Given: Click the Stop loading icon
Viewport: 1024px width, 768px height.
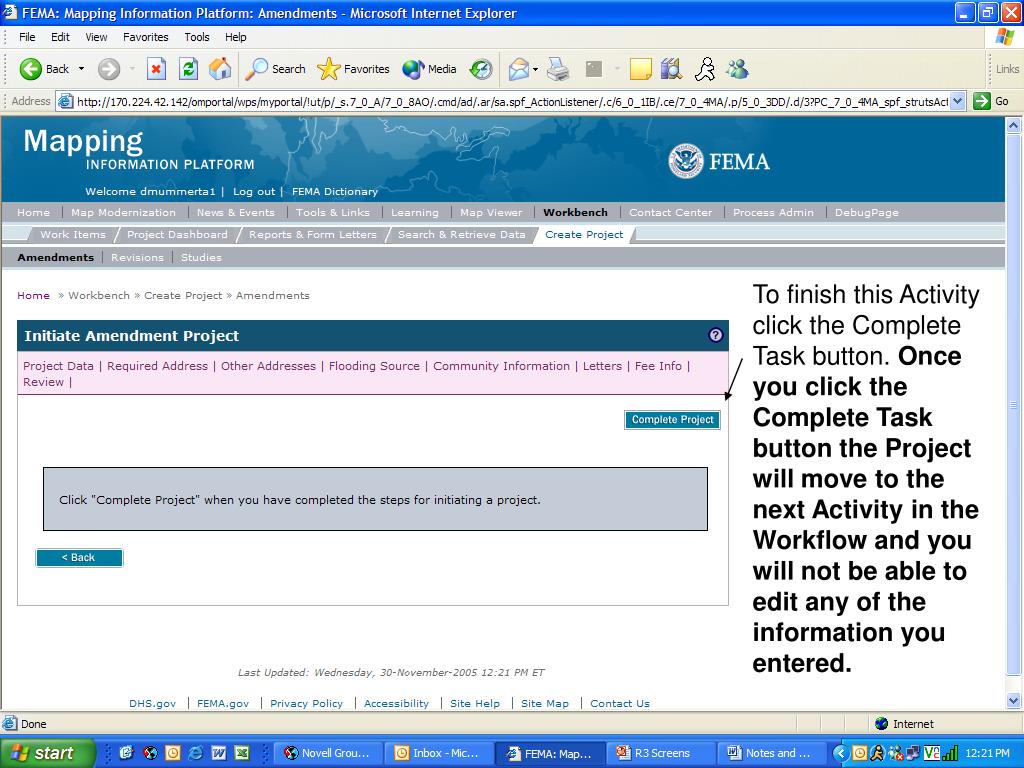Looking at the screenshot, I should pos(156,69).
